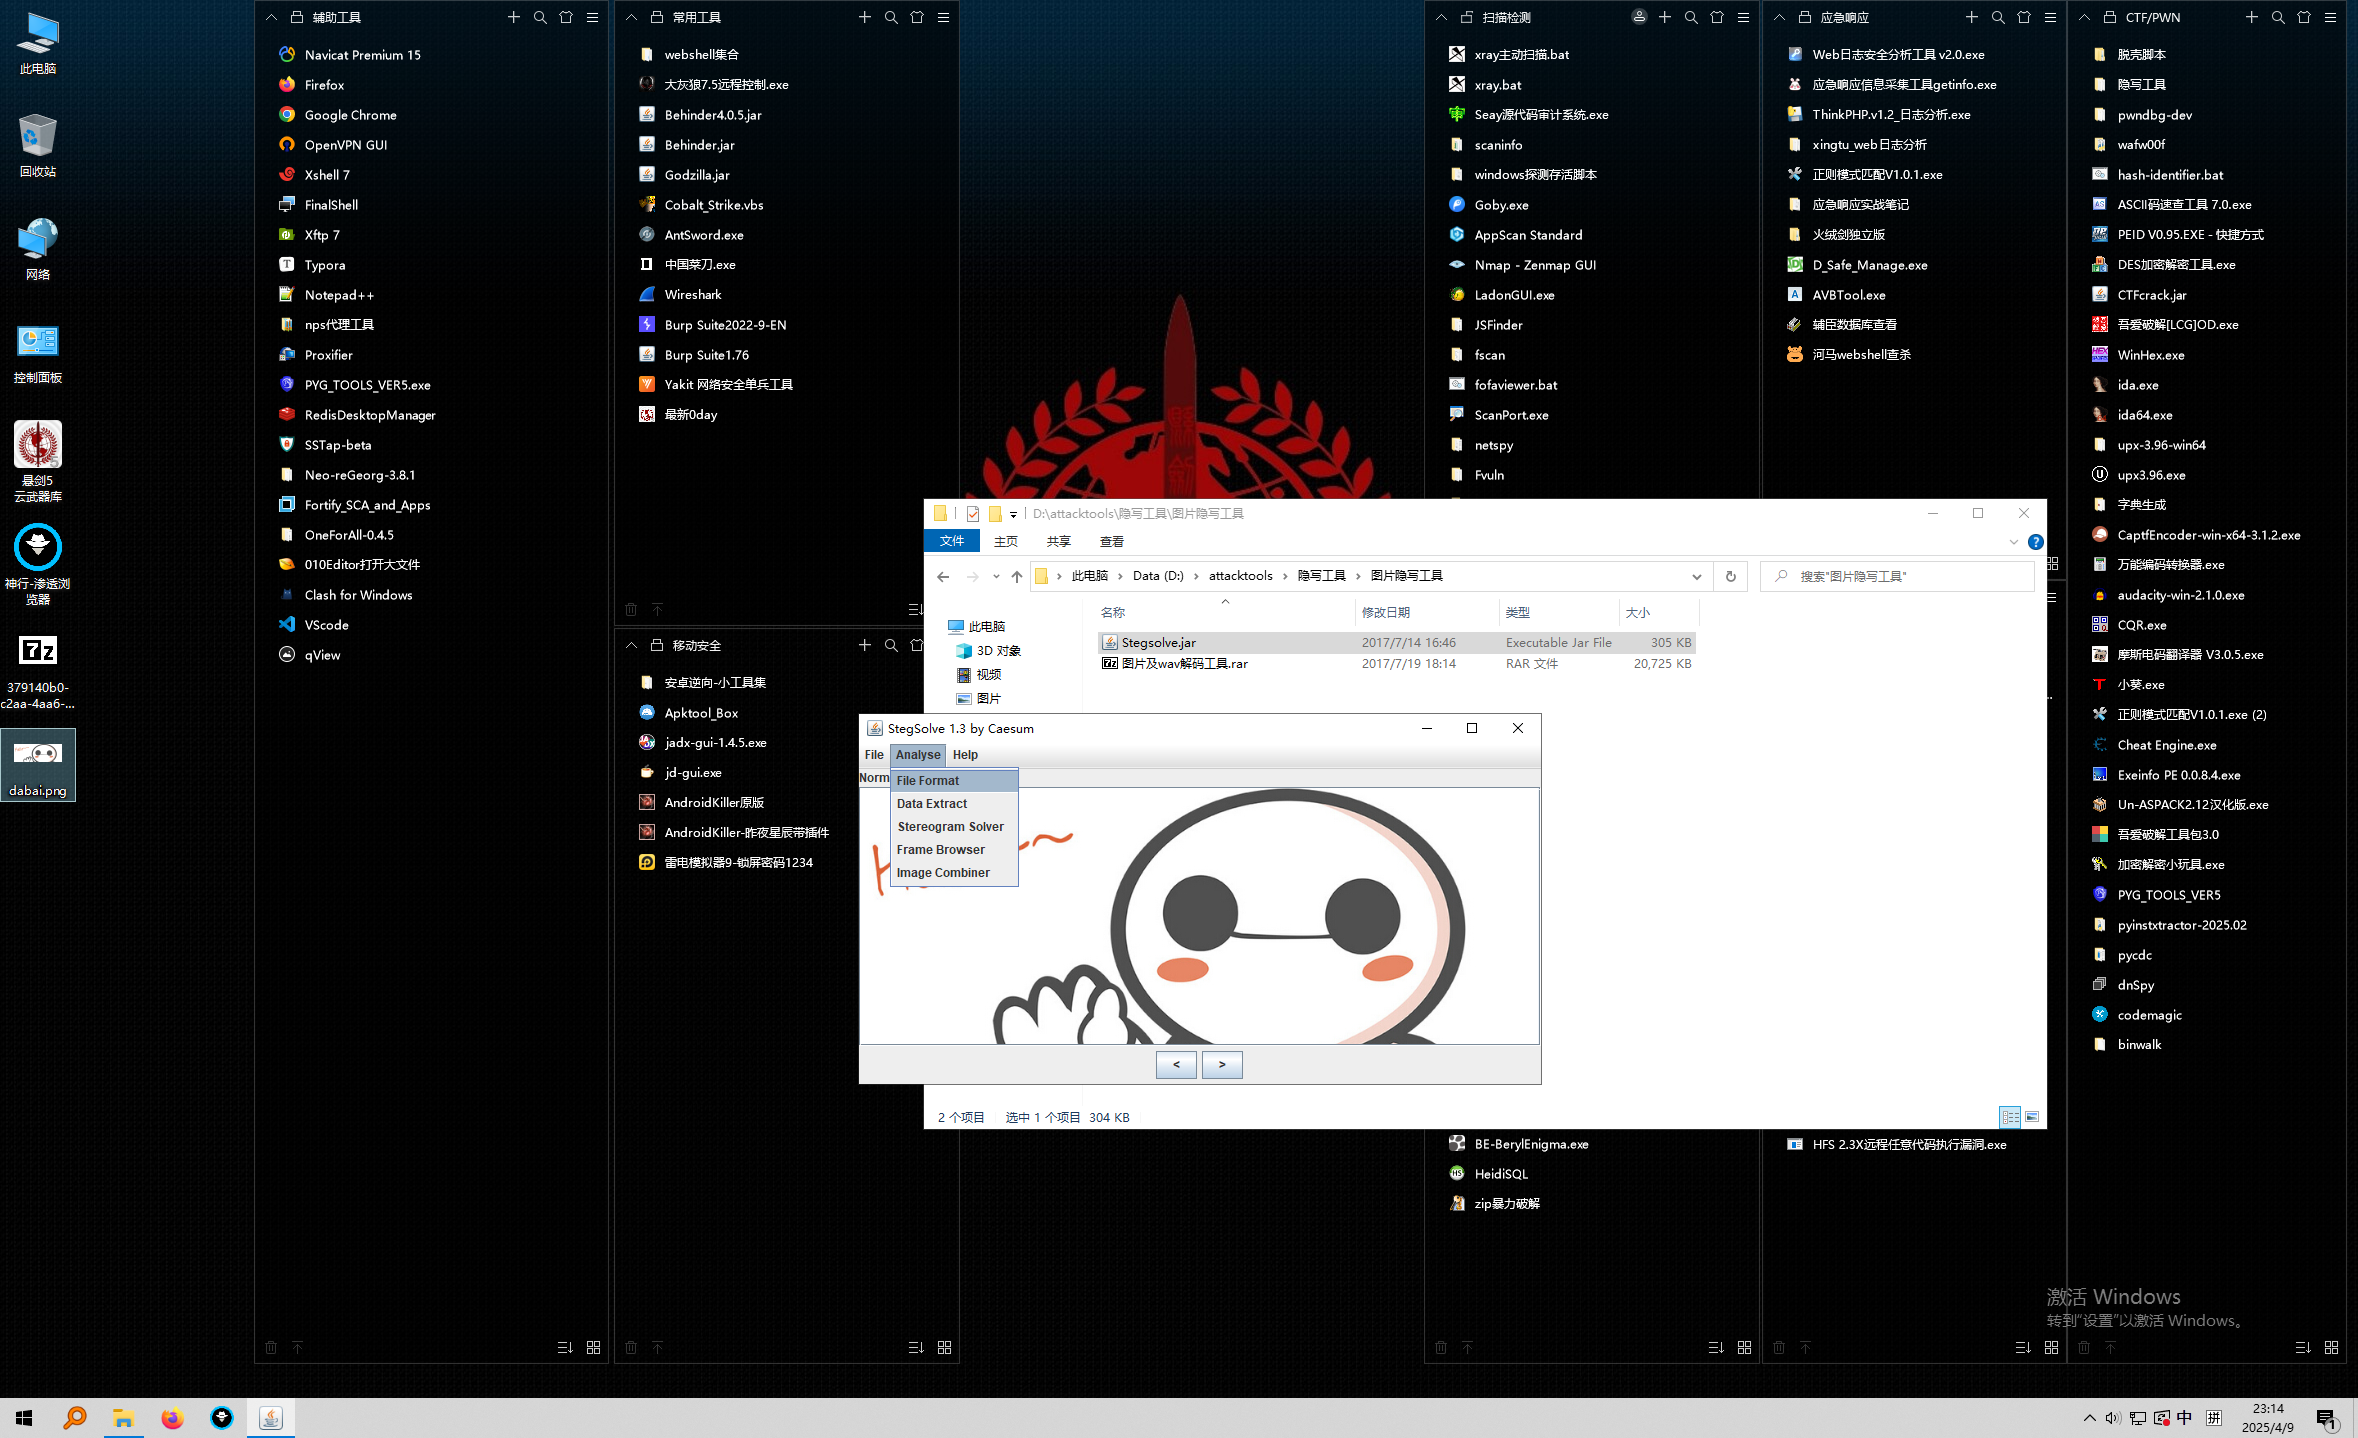Click the next frame button in StegSolve
The image size is (2358, 1438).
click(x=1221, y=1064)
